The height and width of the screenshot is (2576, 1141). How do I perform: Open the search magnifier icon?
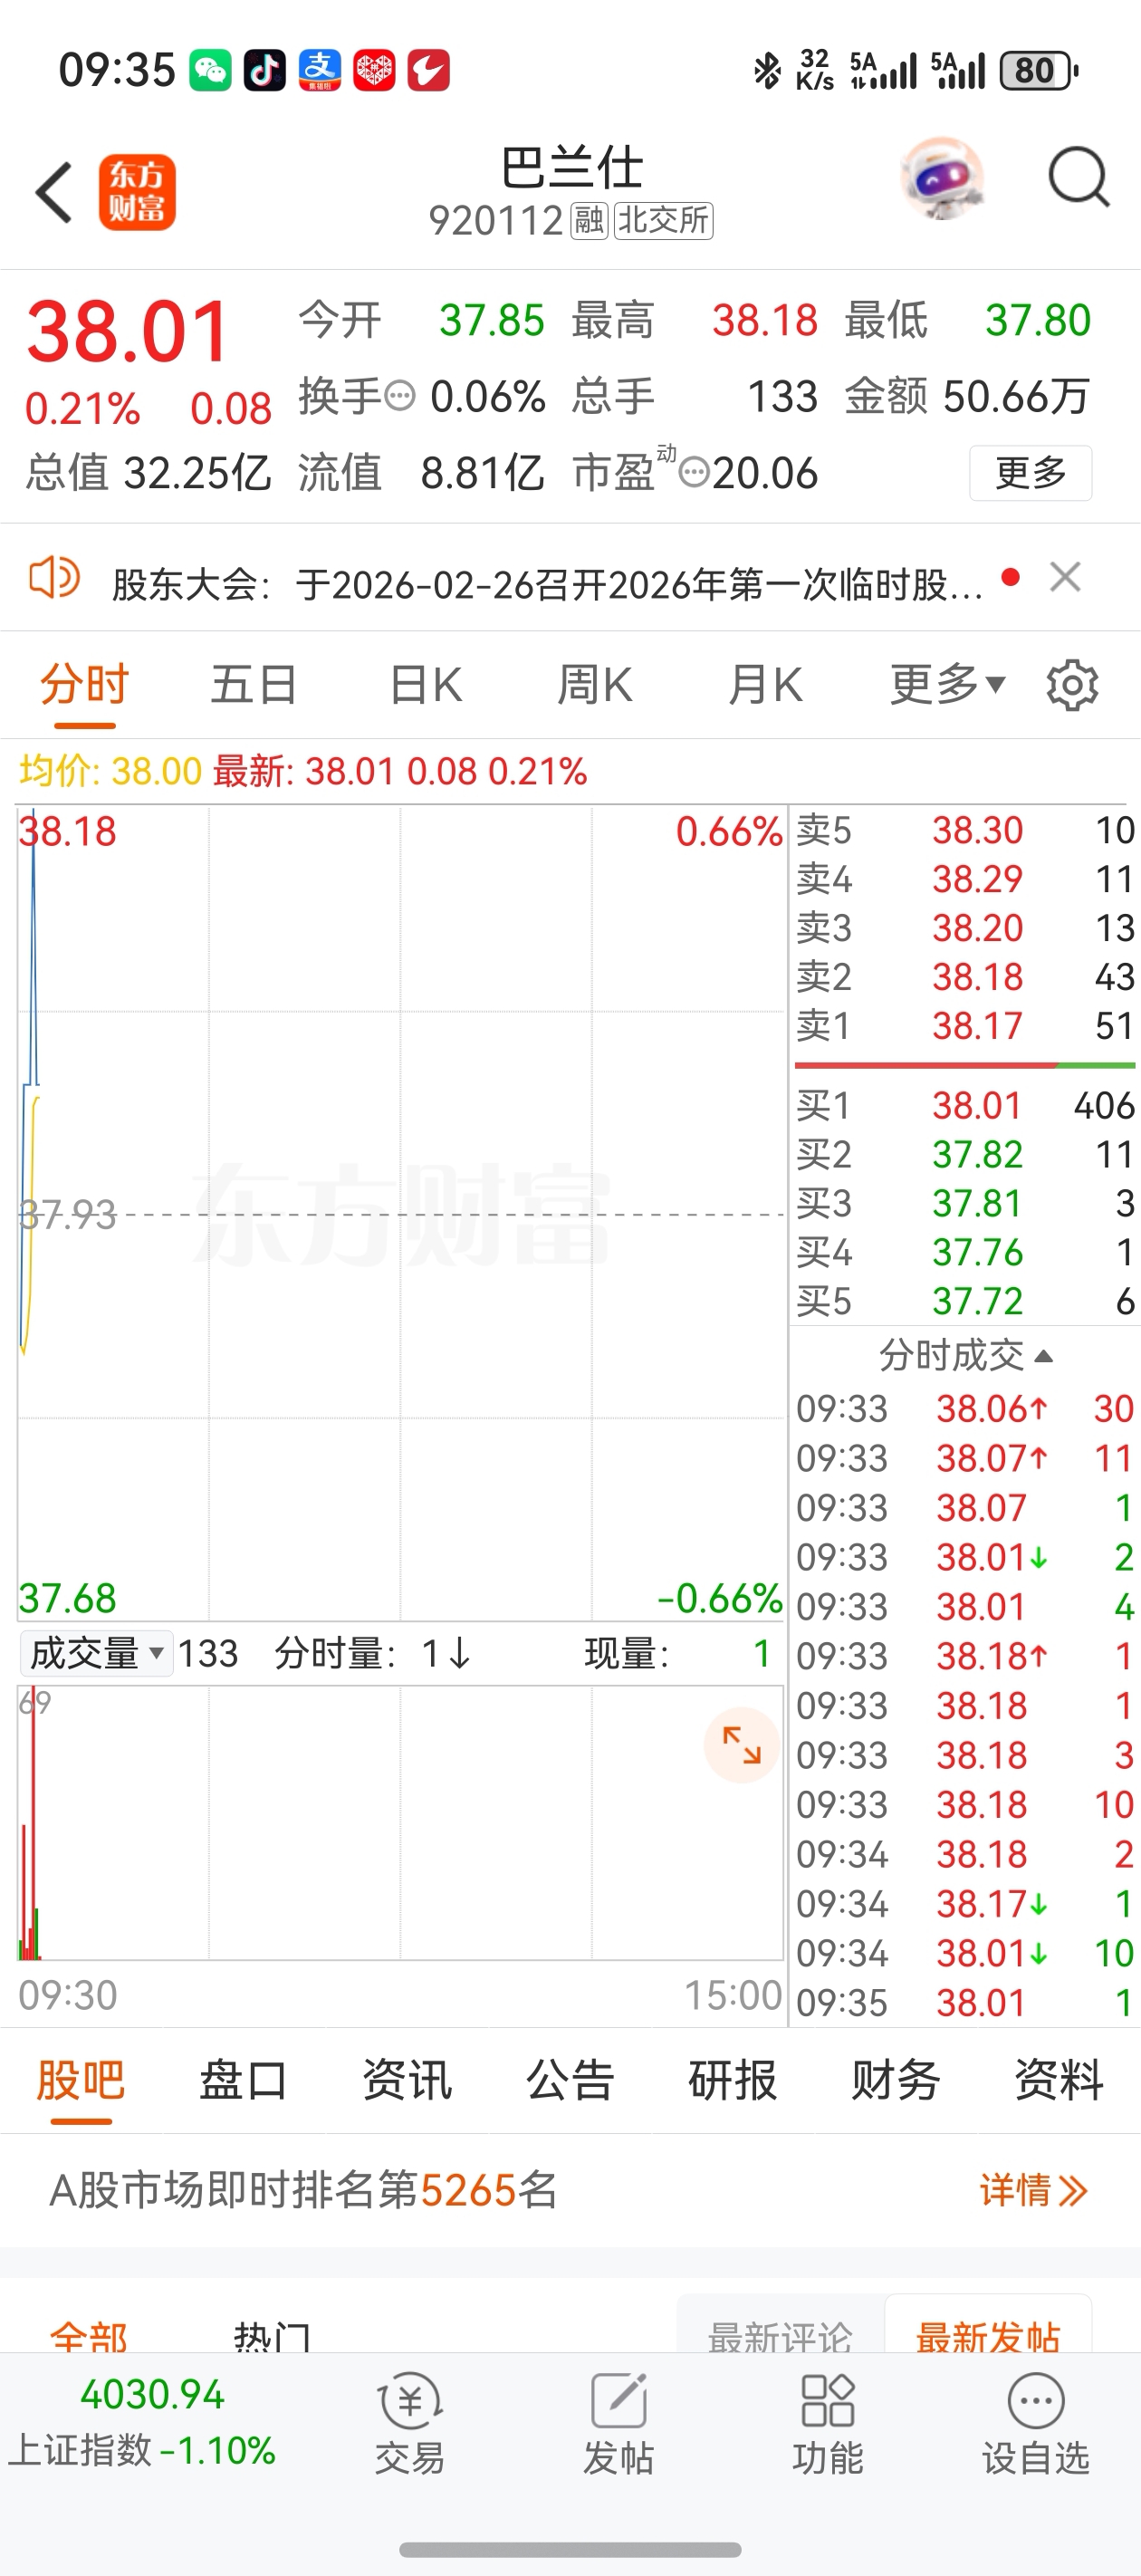[x=1078, y=179]
